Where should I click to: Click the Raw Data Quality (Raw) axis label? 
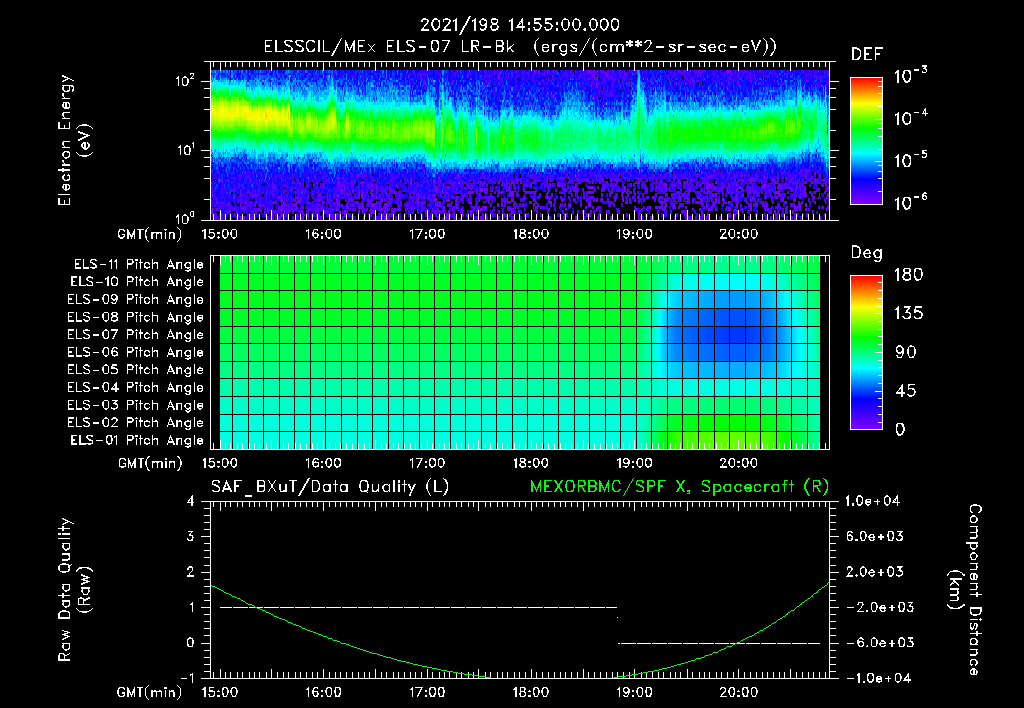(x=74, y=590)
